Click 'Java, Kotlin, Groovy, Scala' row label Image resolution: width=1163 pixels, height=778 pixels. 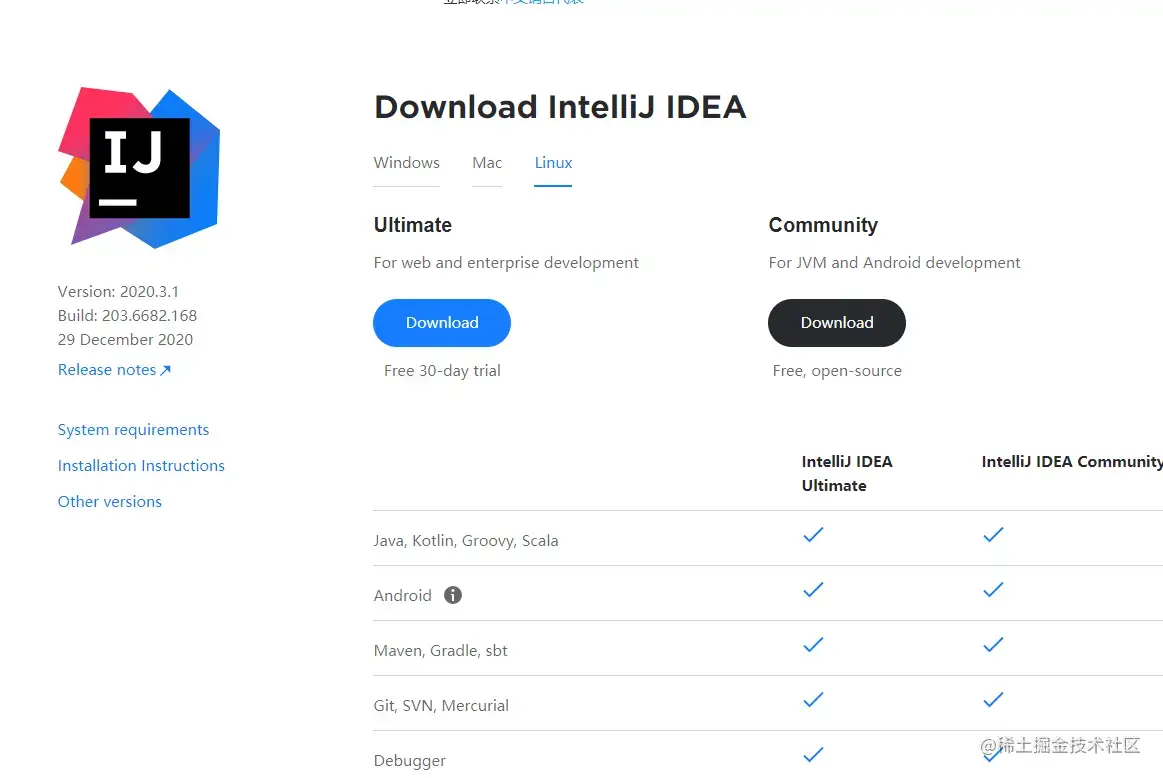466,541
